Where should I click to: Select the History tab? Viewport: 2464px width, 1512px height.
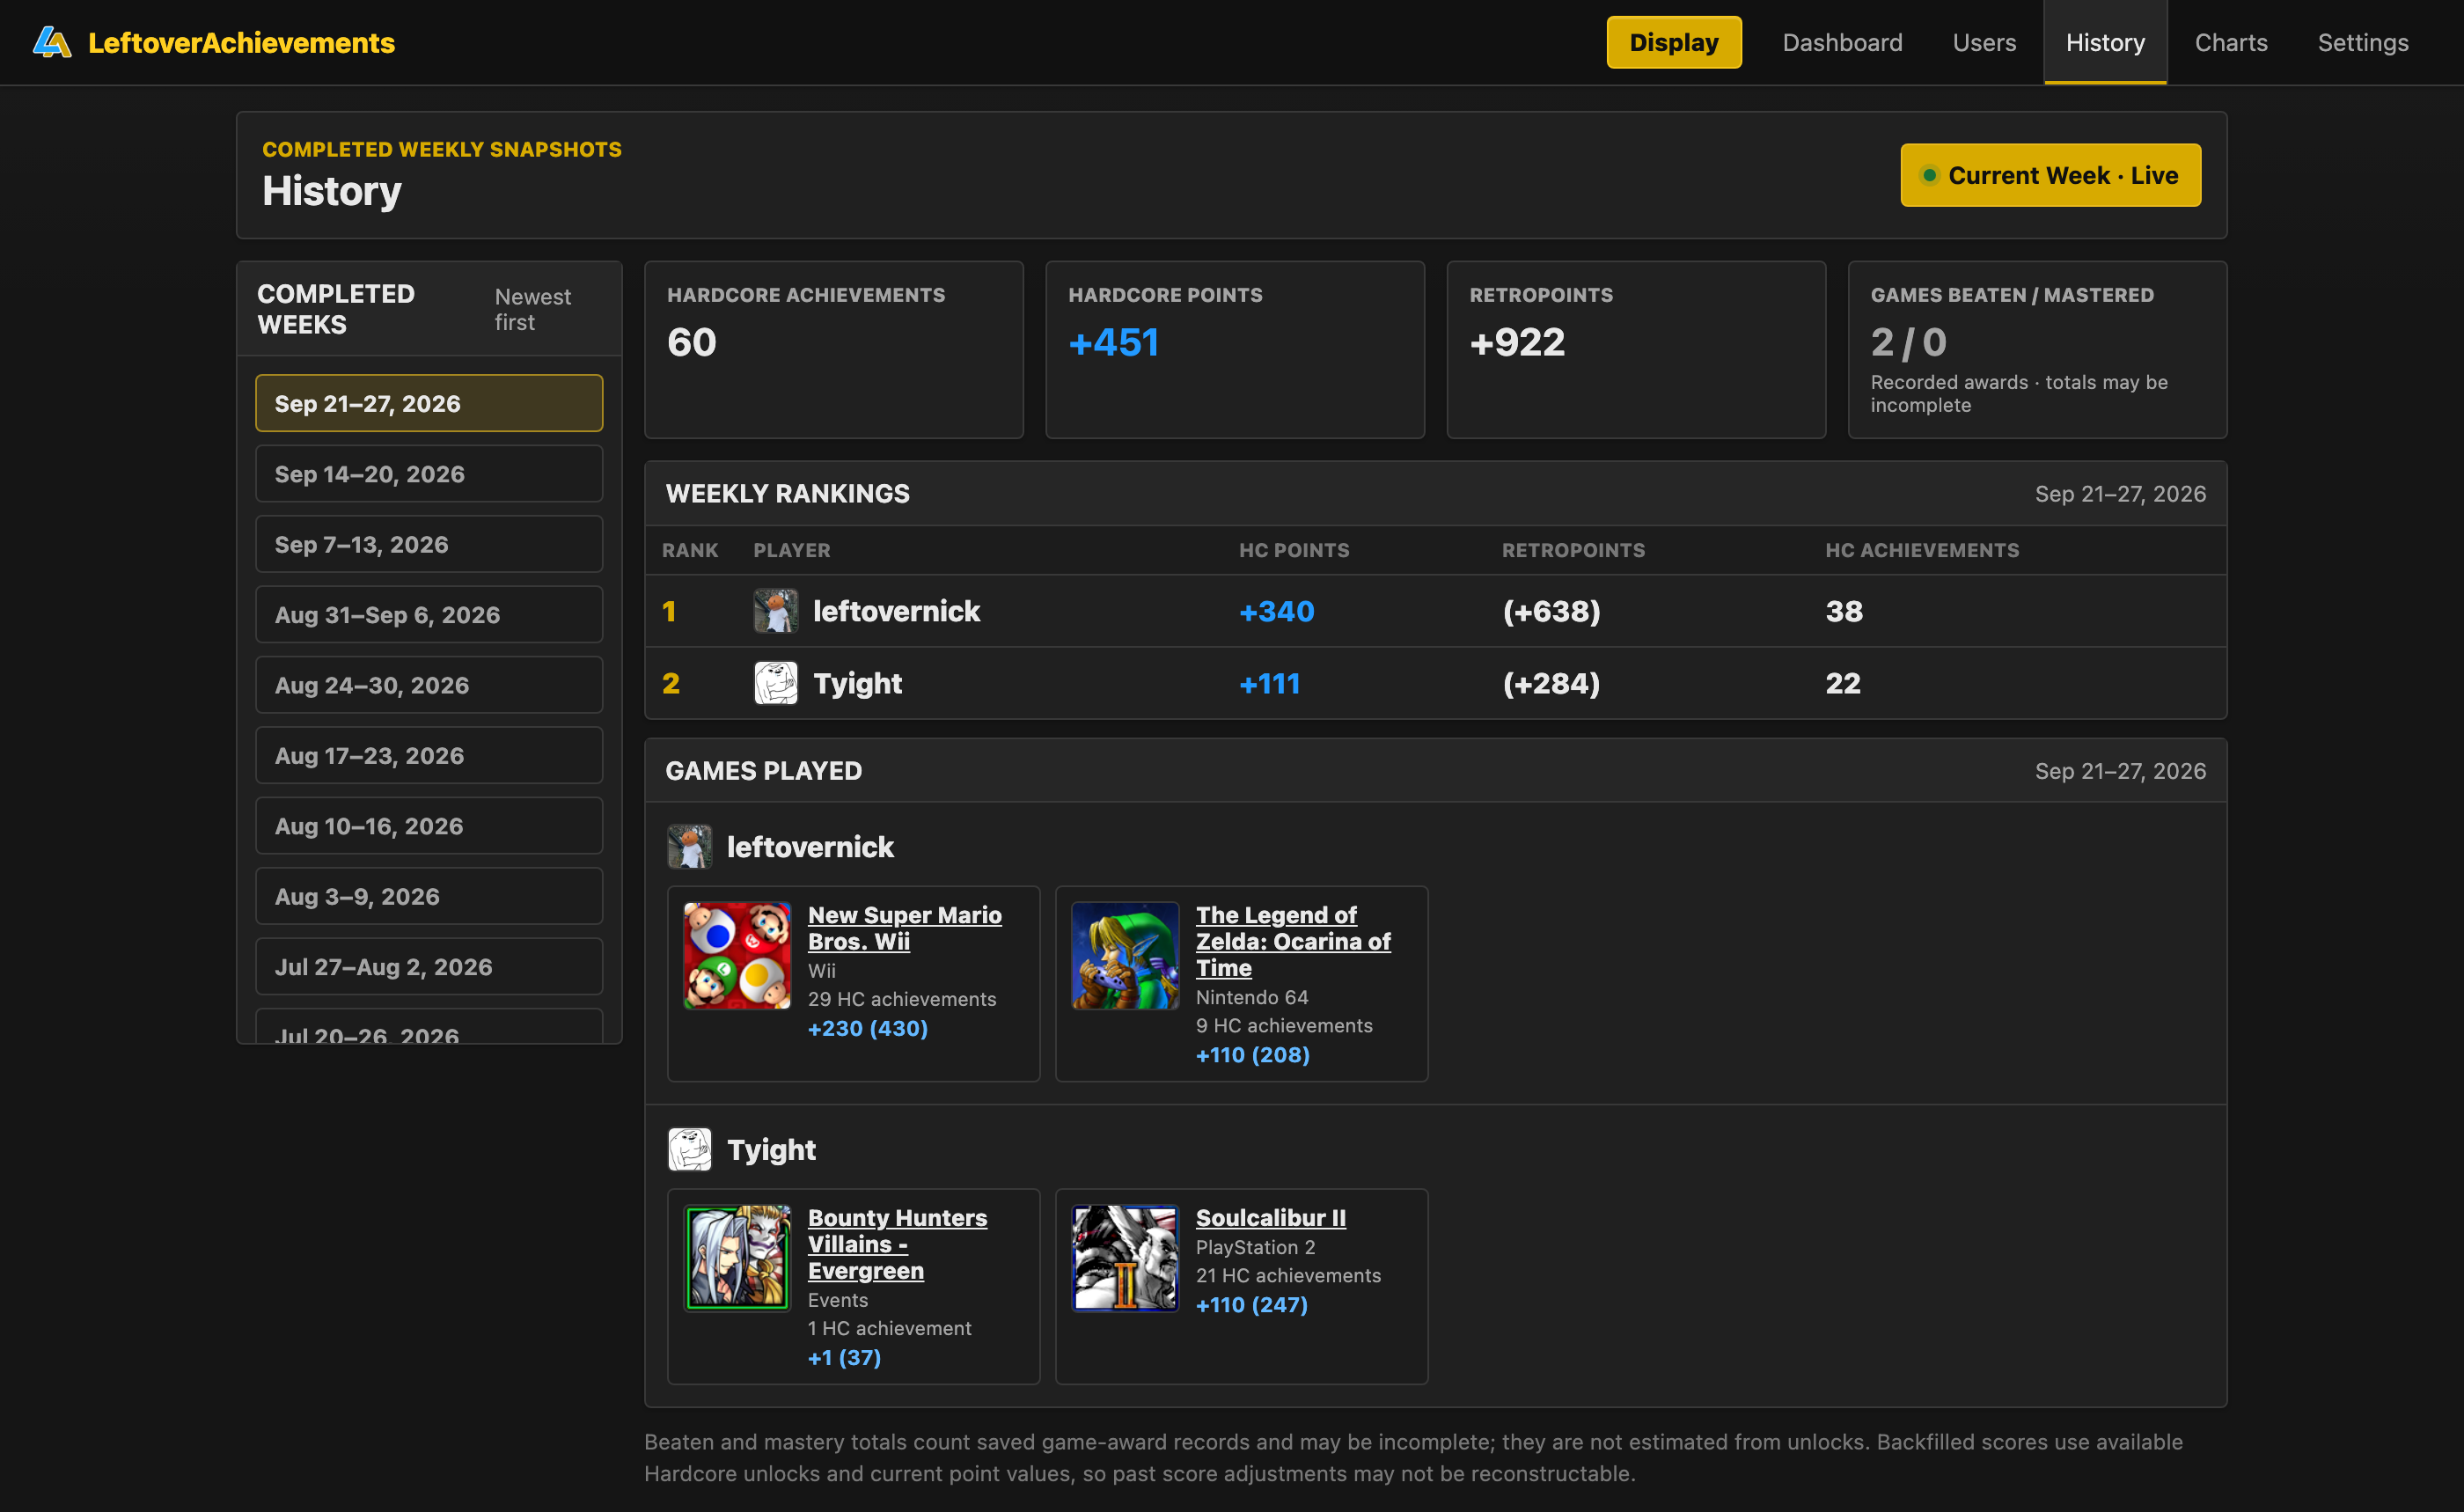pos(2105,42)
